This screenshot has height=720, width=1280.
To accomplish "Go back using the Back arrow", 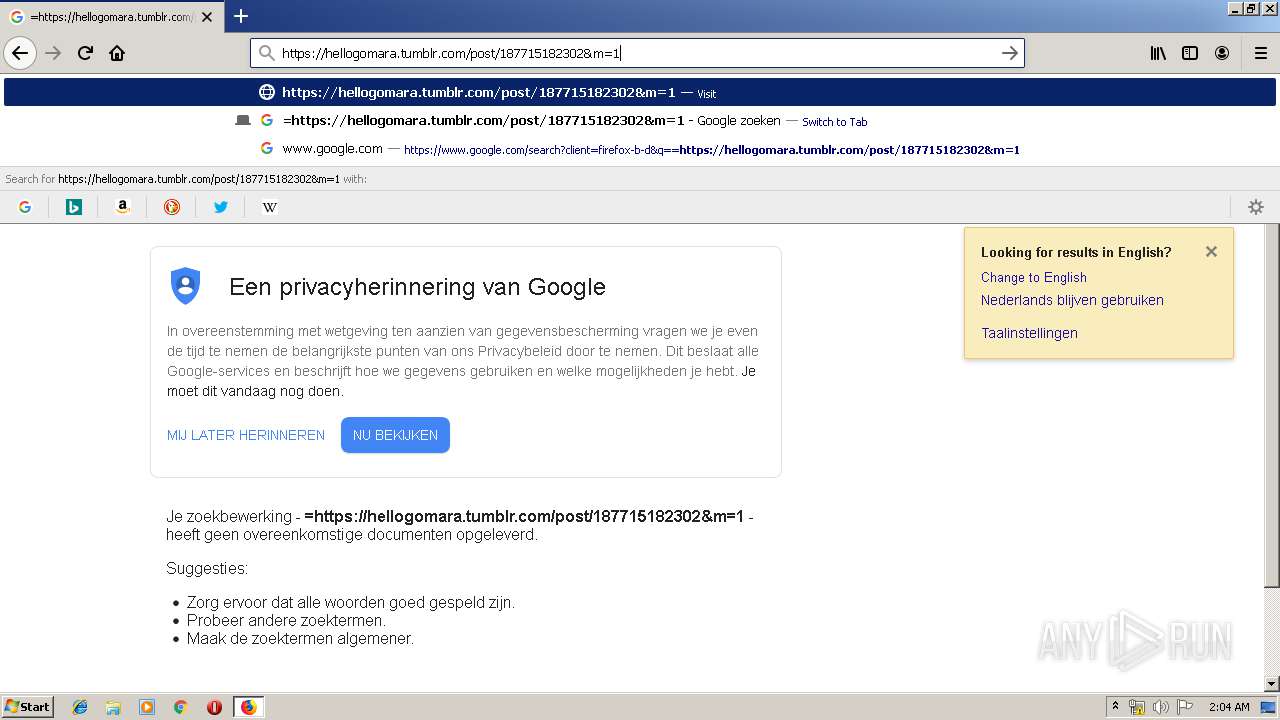I will click(x=20, y=53).
